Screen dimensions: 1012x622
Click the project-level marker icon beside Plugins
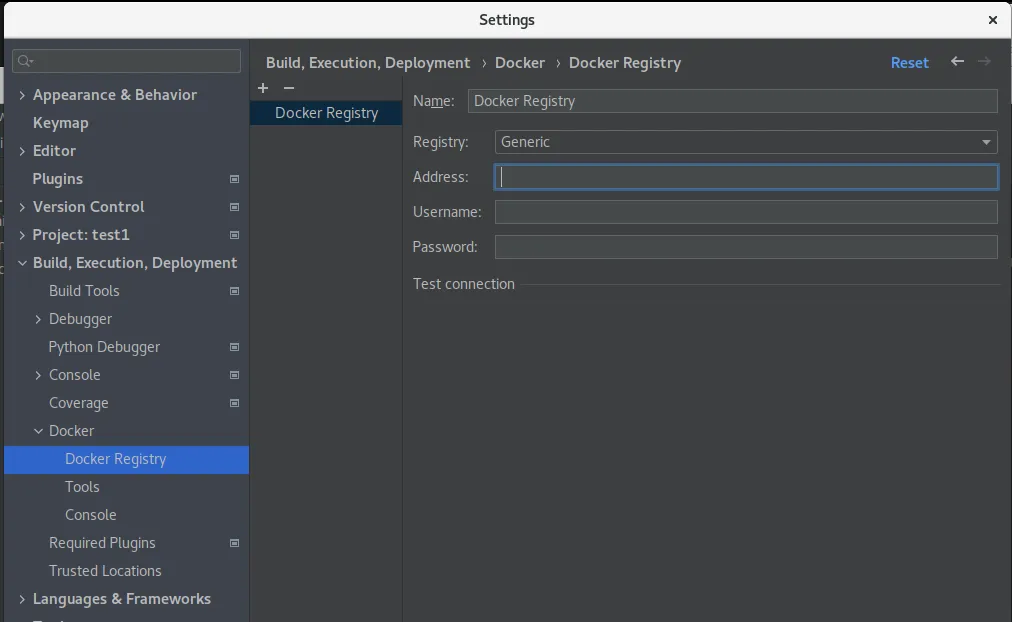coord(235,179)
